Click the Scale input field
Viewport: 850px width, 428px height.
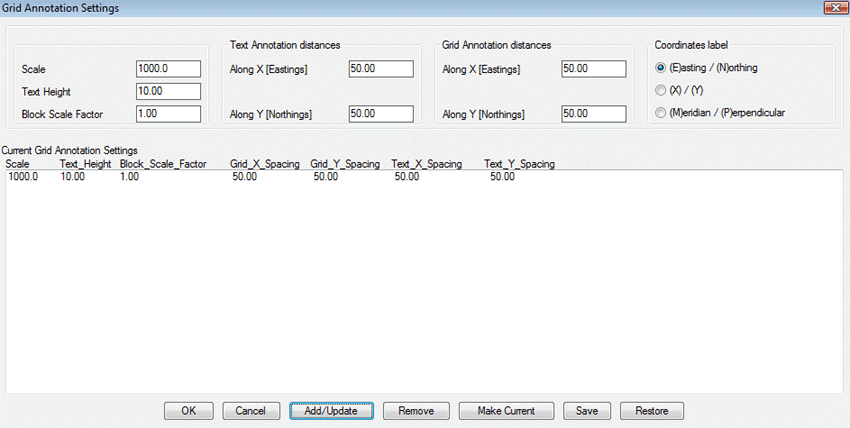(x=168, y=69)
